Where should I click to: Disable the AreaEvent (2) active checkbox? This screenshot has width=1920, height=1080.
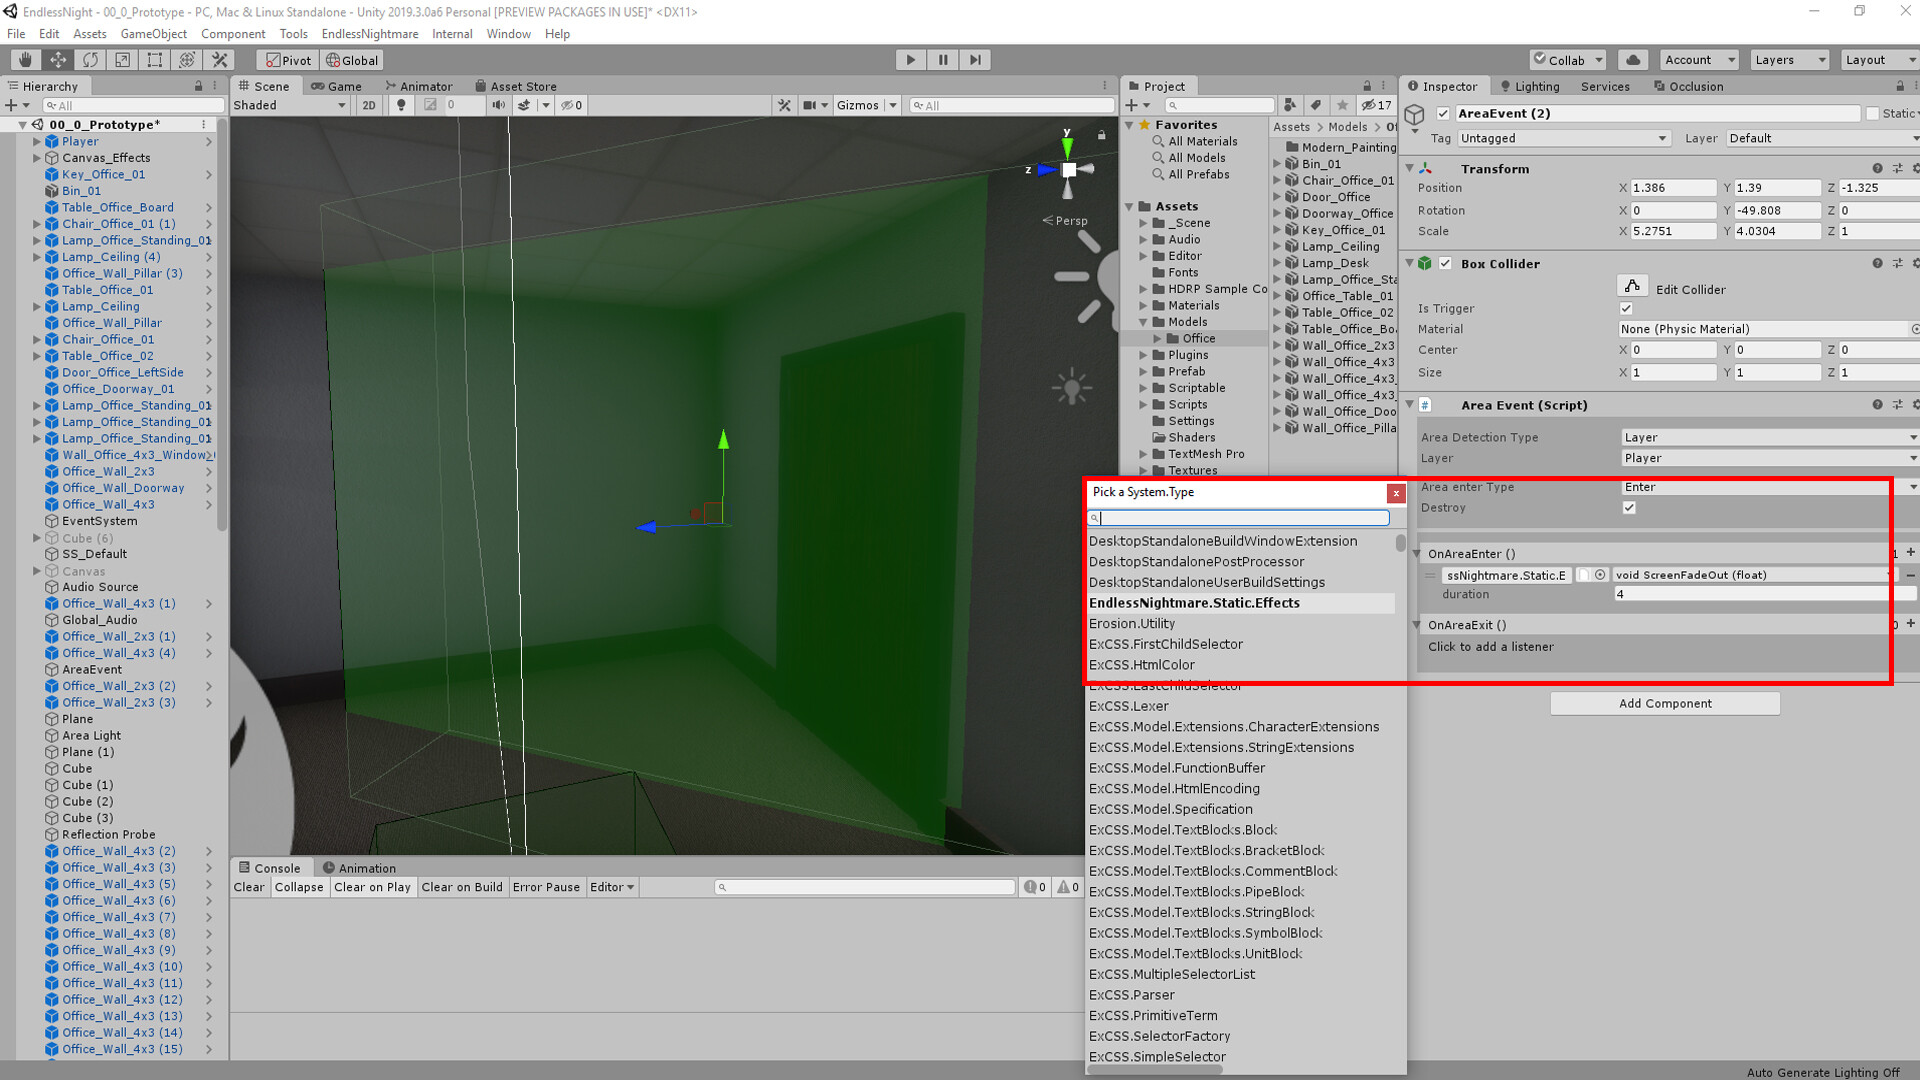click(1443, 114)
